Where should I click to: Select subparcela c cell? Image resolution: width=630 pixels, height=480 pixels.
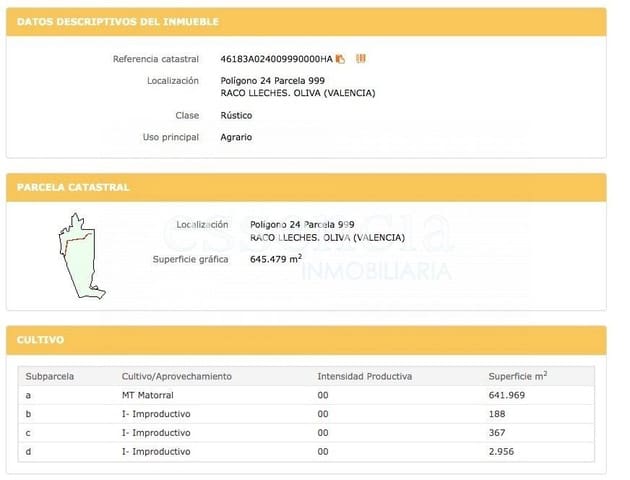[28, 433]
